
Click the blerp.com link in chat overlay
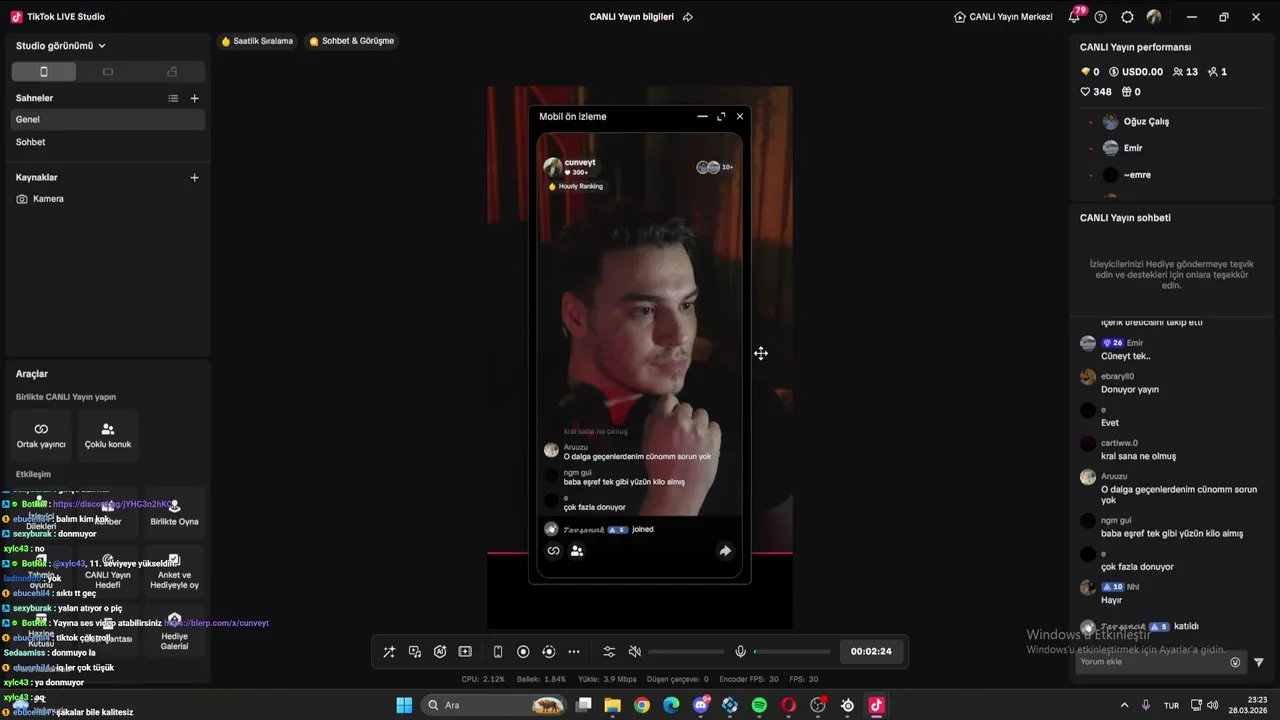(216, 623)
